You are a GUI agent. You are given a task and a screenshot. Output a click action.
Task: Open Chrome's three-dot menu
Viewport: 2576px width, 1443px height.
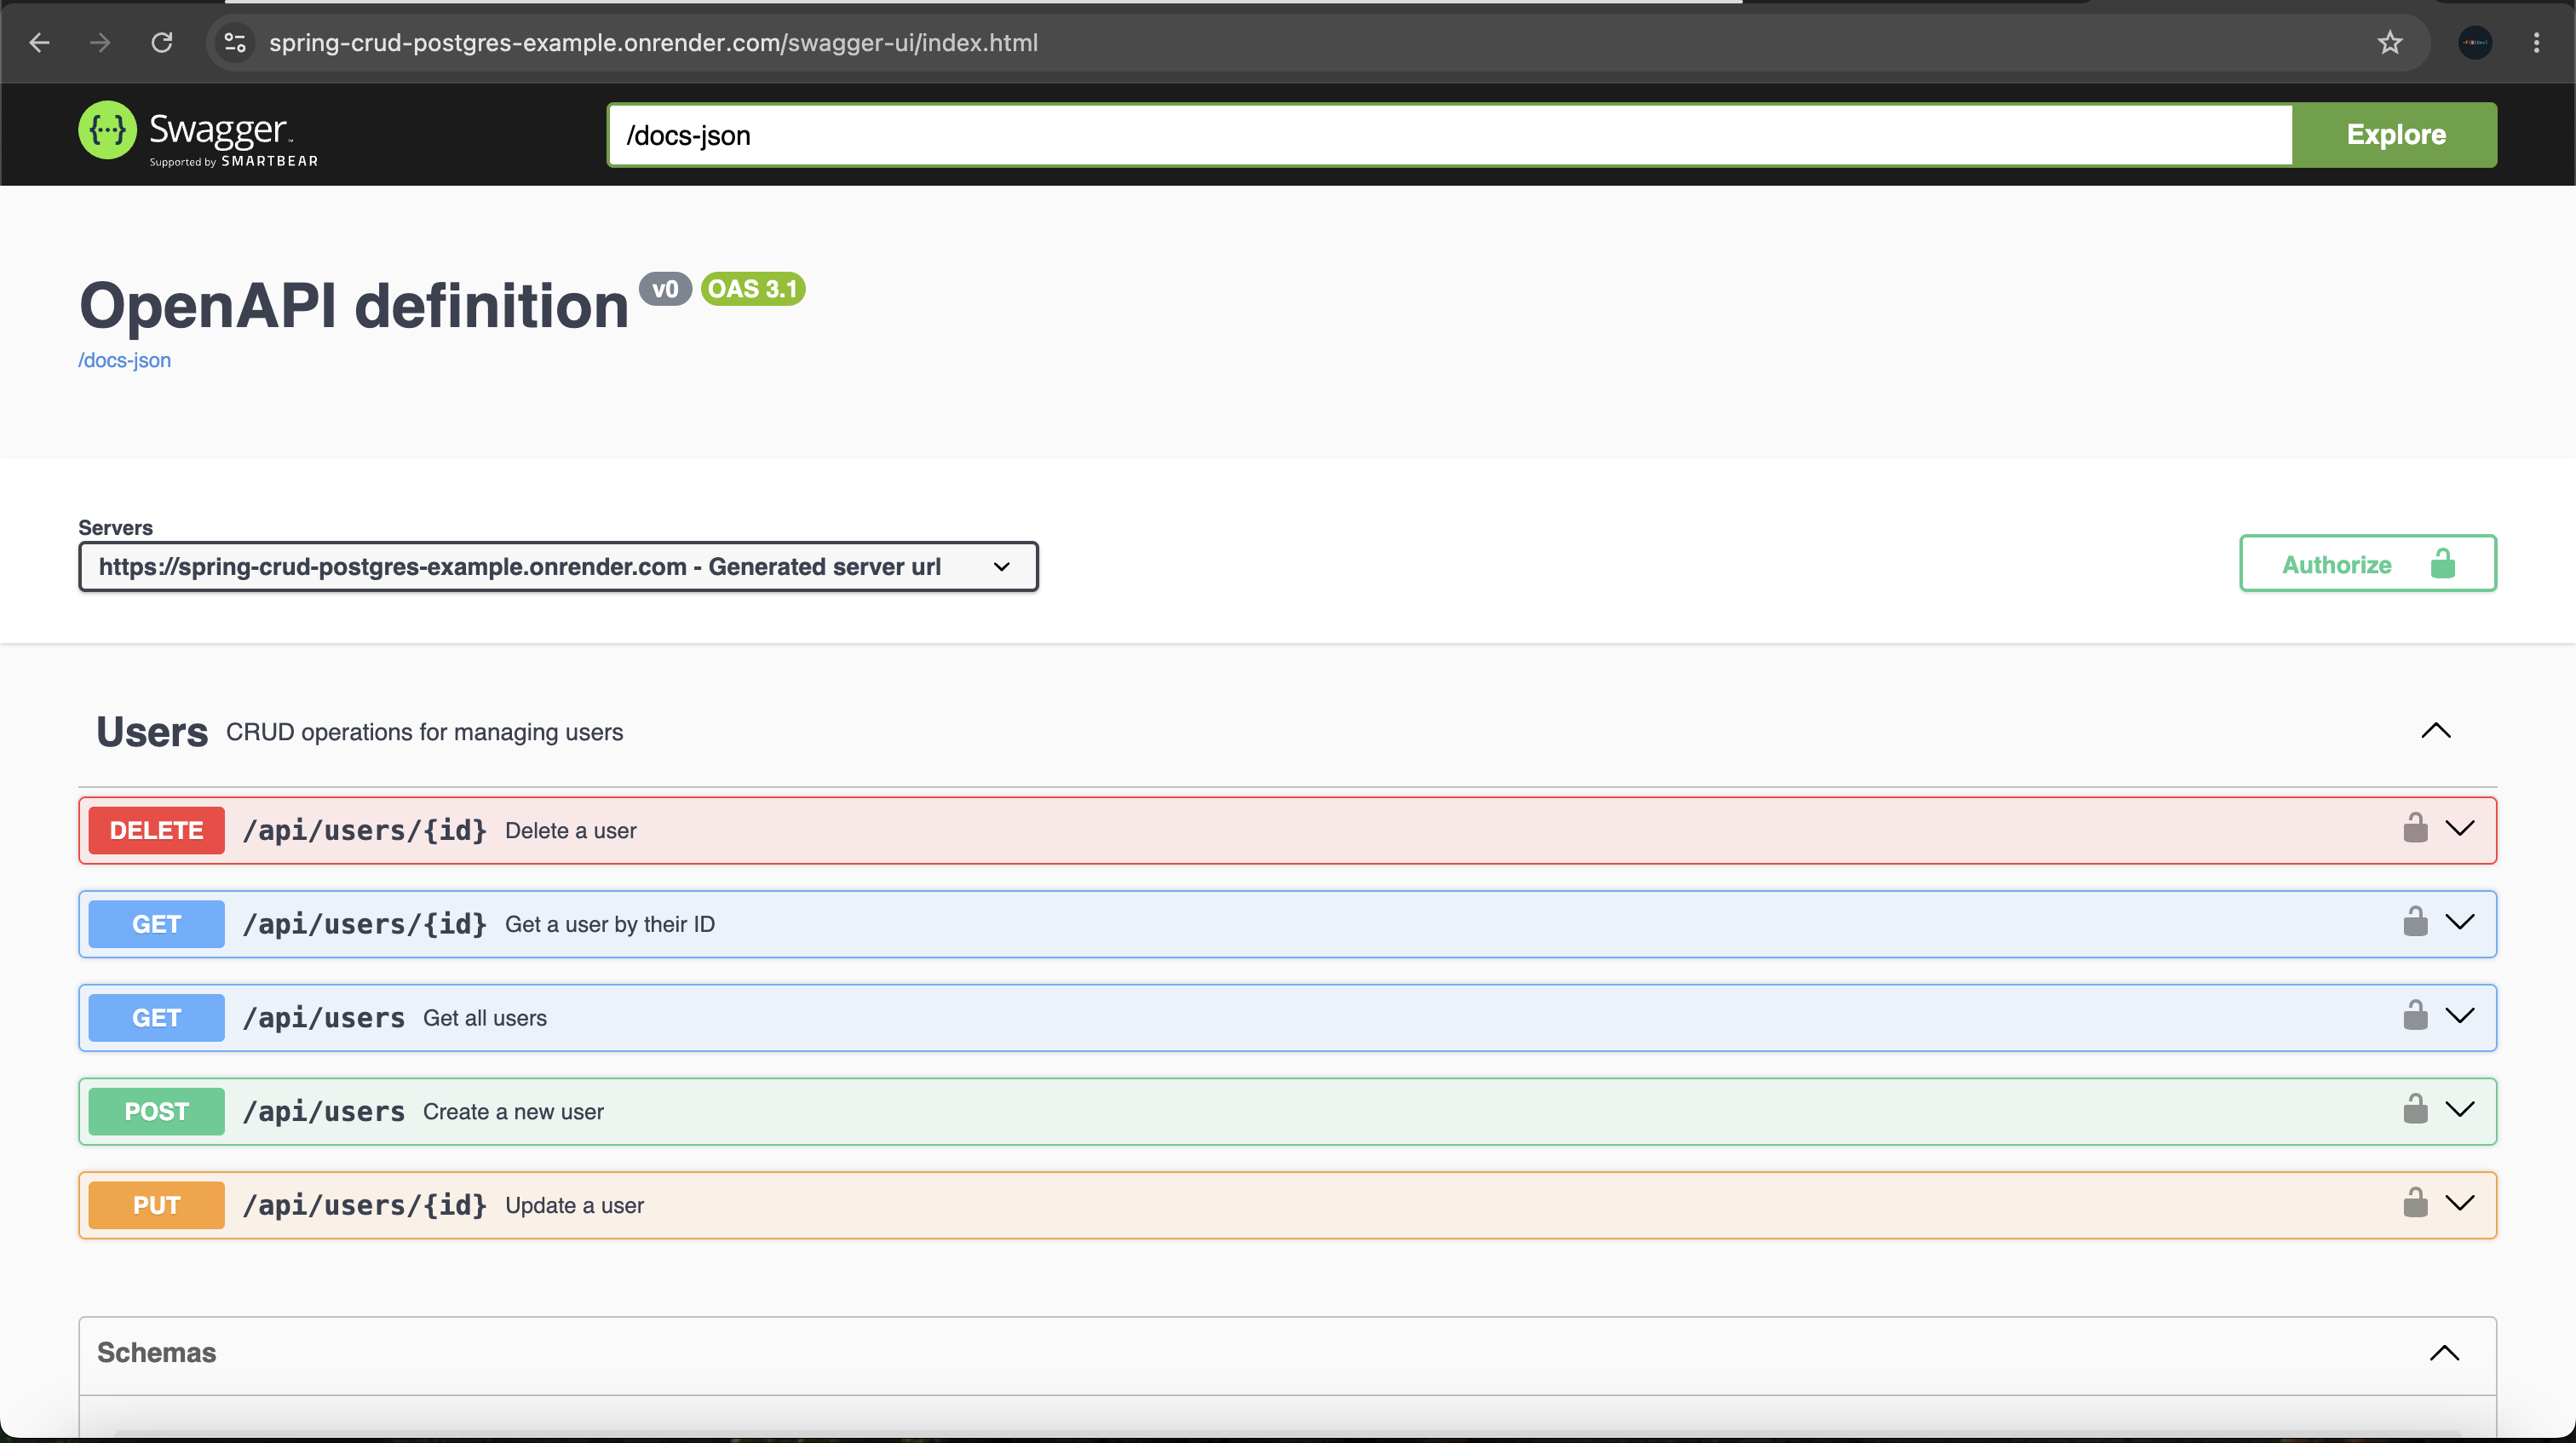[x=2537, y=43]
